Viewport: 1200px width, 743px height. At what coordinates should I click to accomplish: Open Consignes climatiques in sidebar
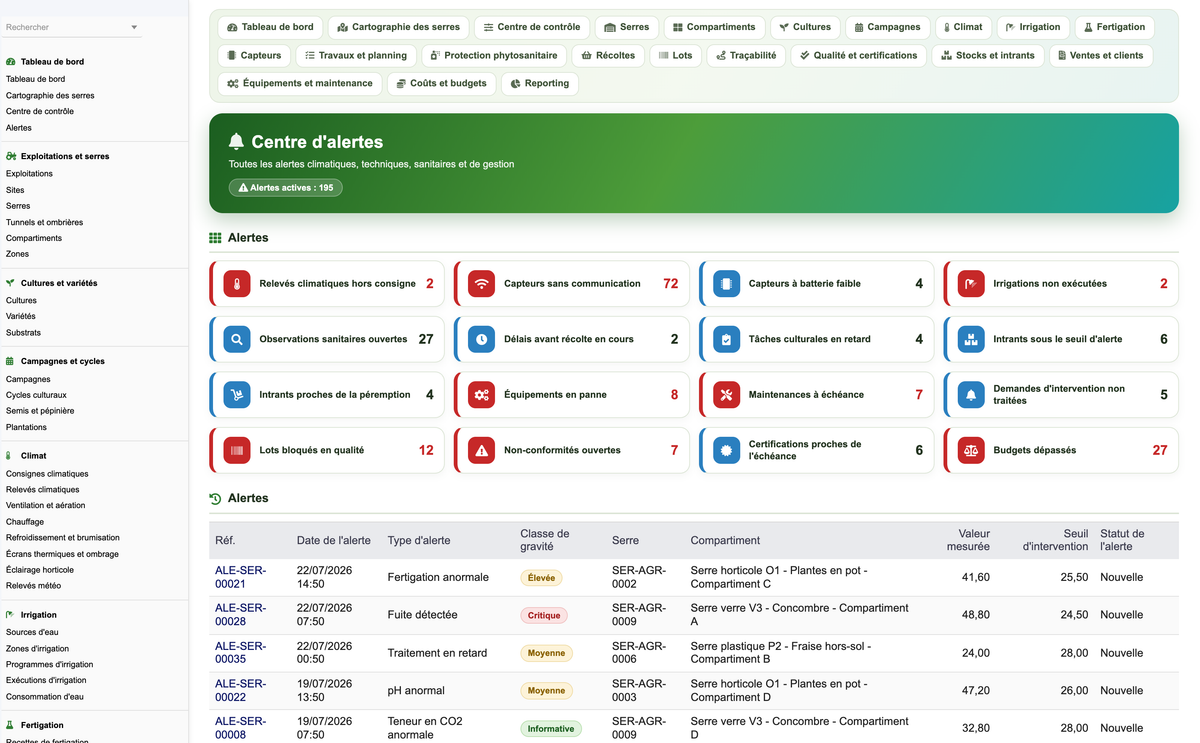(47, 474)
